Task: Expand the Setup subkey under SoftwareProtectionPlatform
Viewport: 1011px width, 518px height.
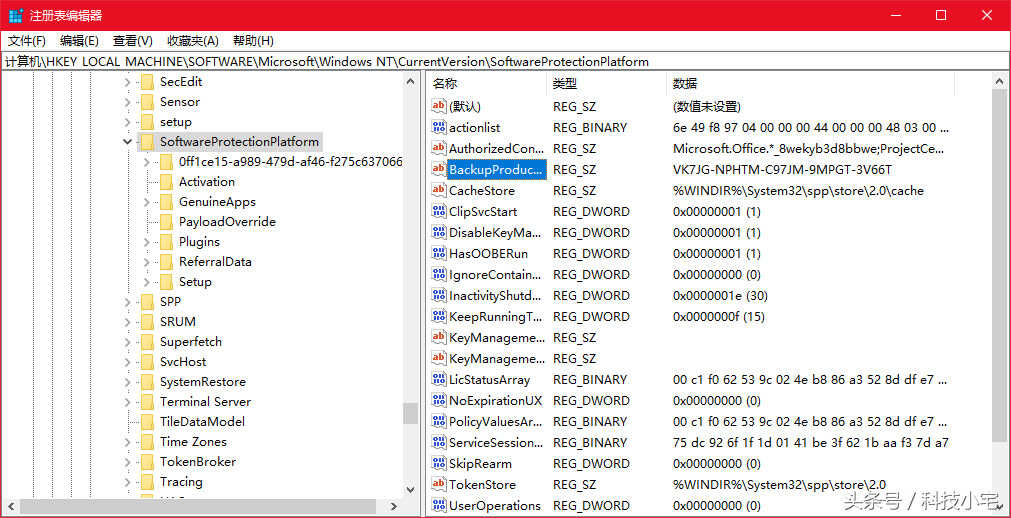Action: (147, 282)
